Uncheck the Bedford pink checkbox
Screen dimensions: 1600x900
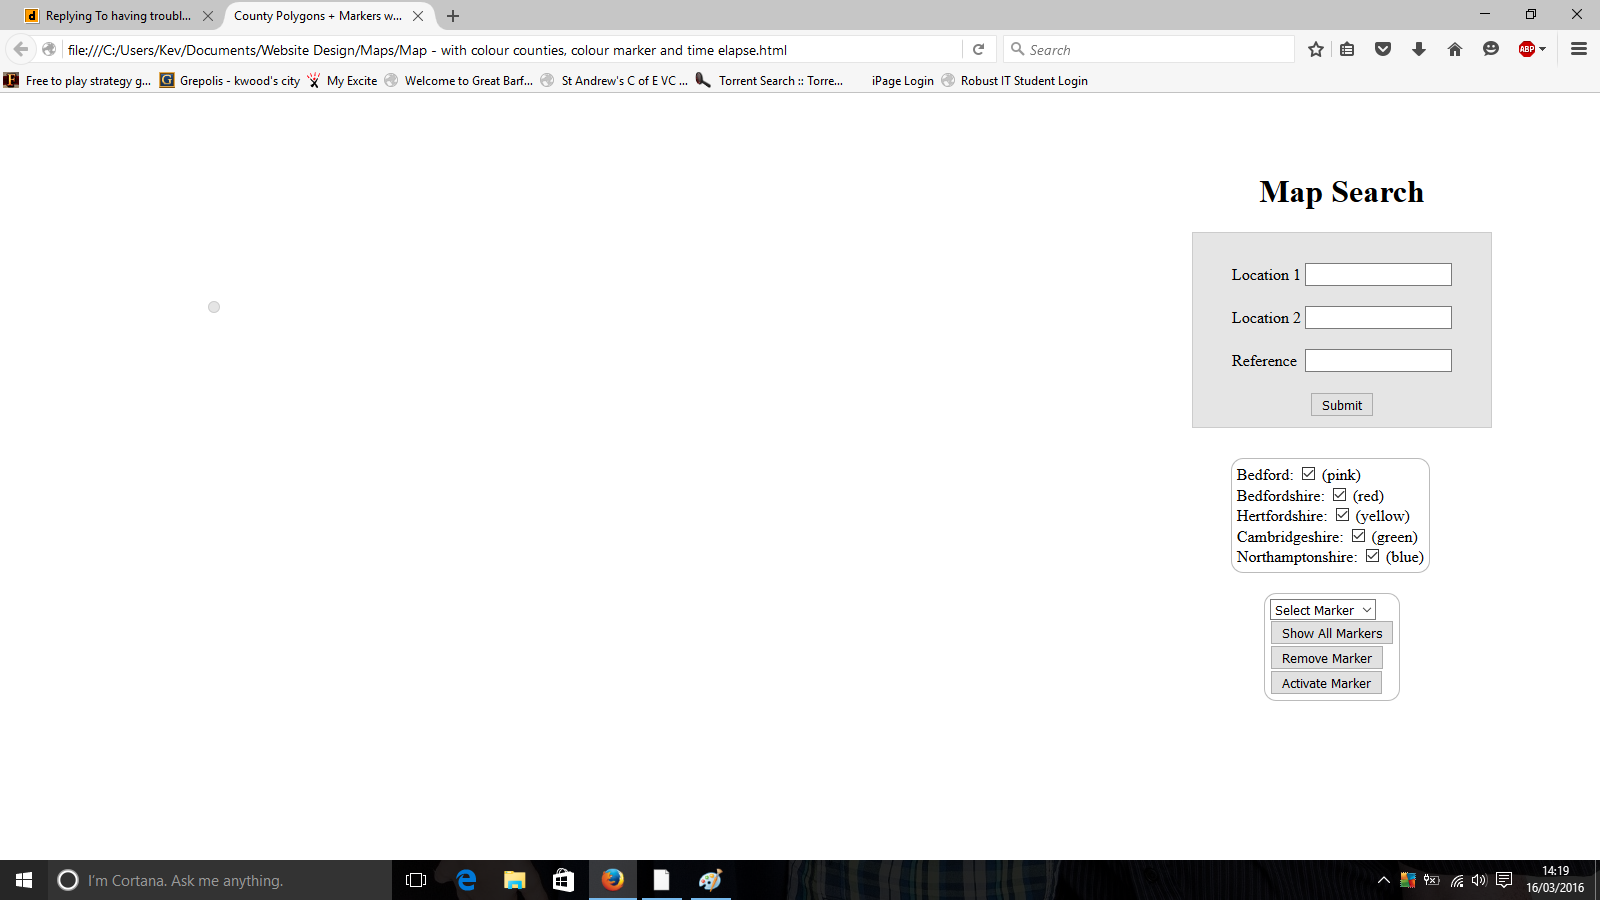1308,473
